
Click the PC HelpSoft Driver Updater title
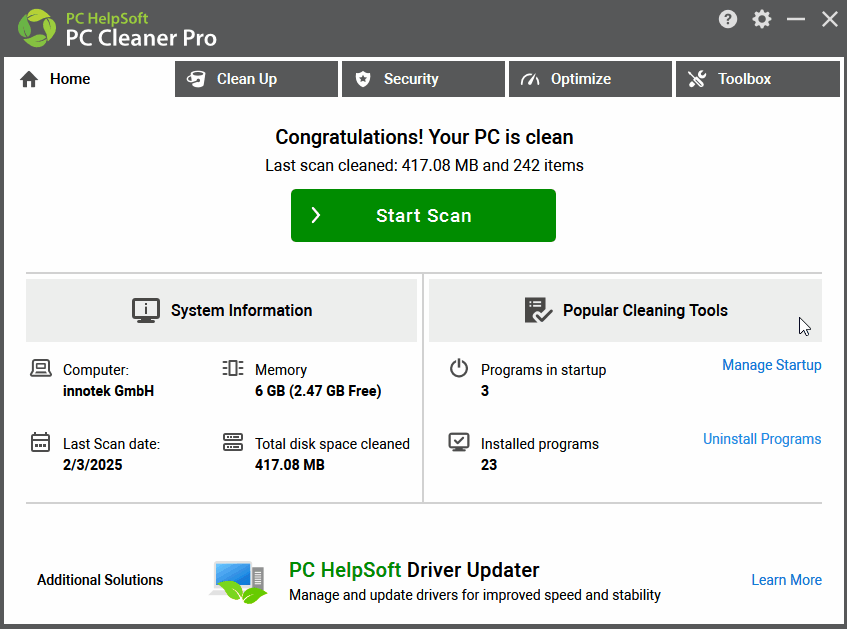[x=414, y=570]
